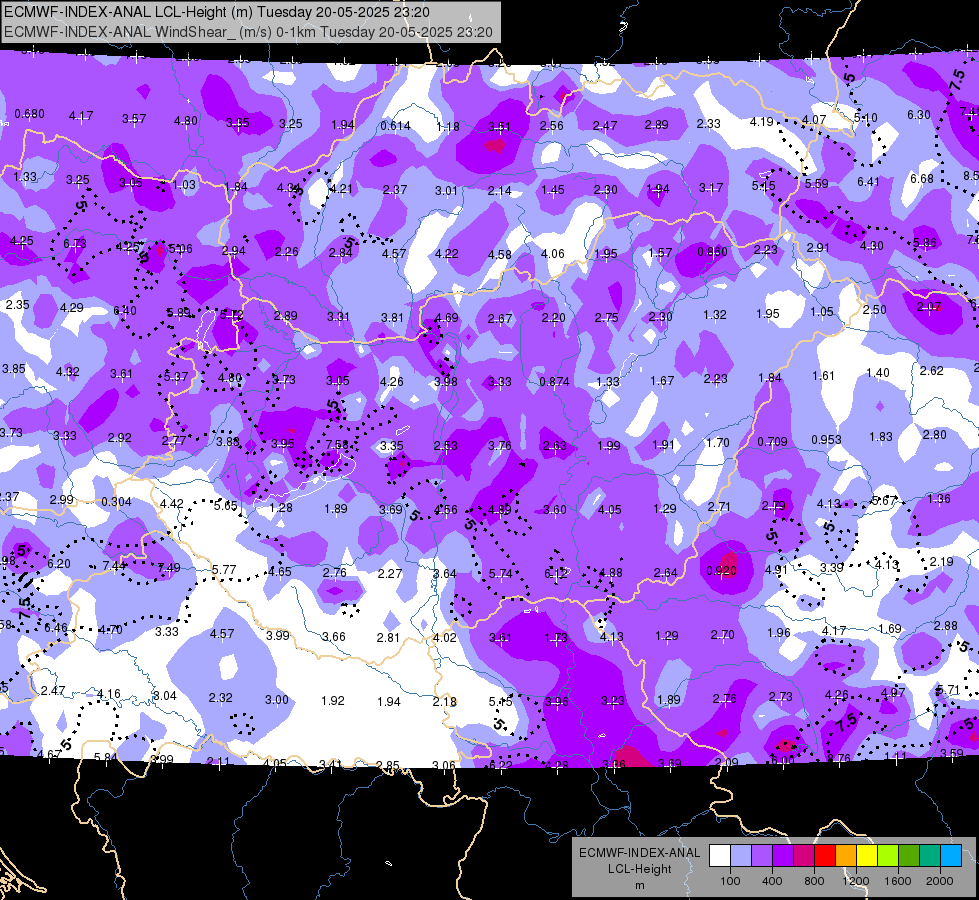Click the wind shear value 6.12
This screenshot has height=900, width=979.
pos(556,573)
